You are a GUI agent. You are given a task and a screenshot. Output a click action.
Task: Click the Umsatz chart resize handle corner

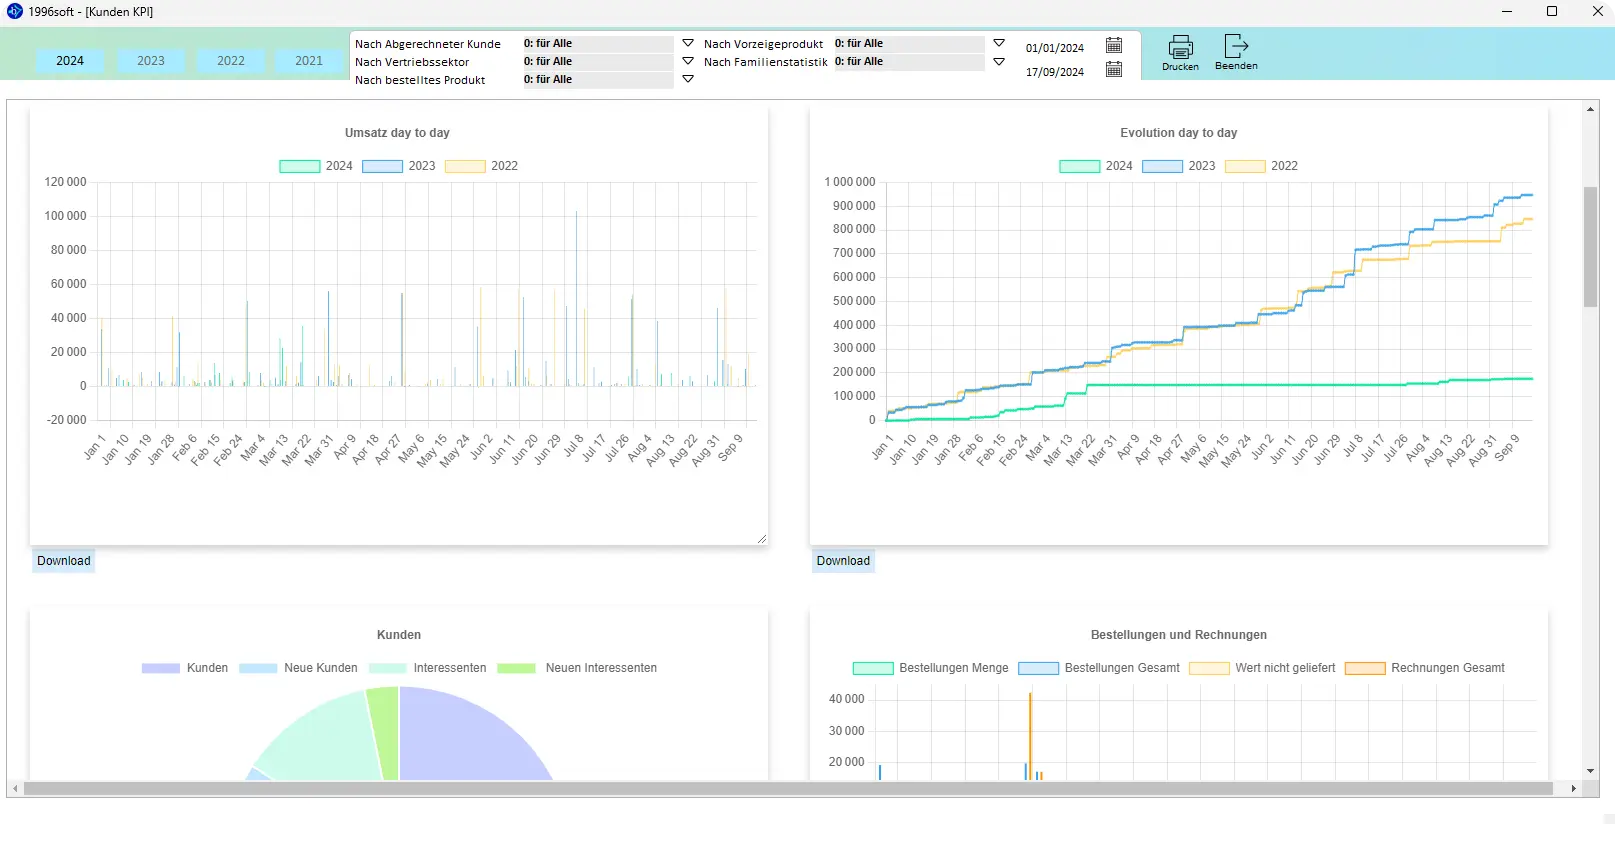(762, 539)
